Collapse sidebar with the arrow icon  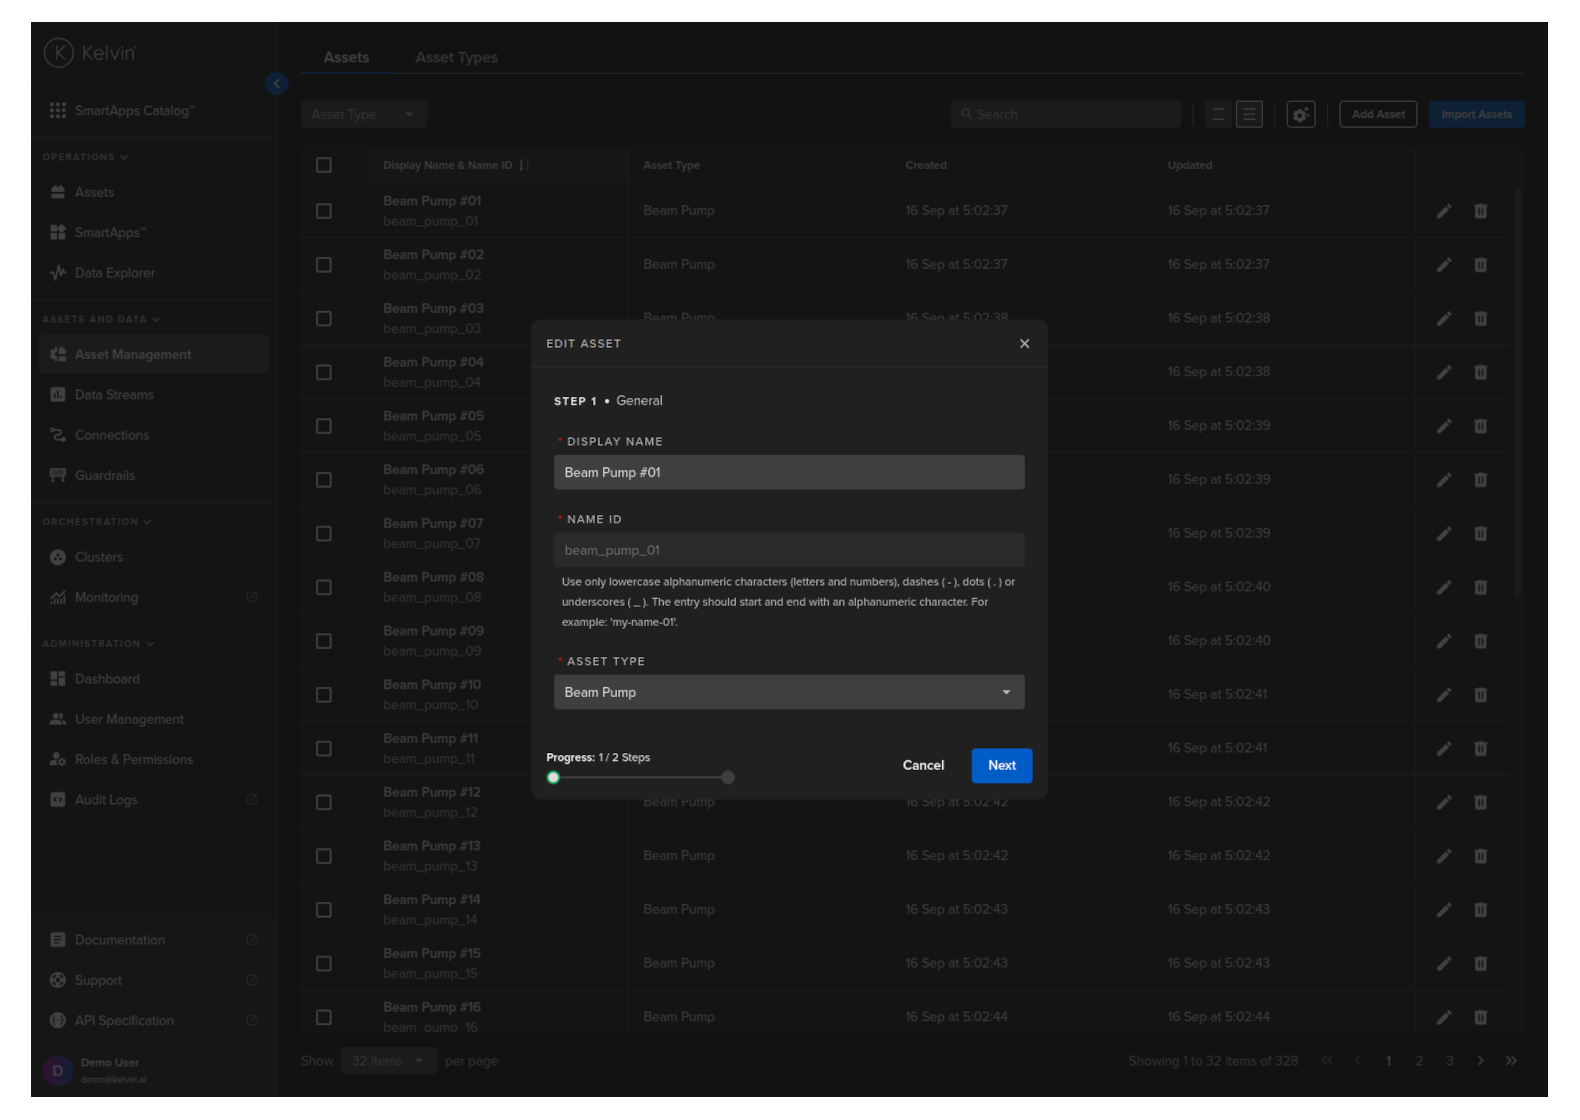tap(277, 84)
